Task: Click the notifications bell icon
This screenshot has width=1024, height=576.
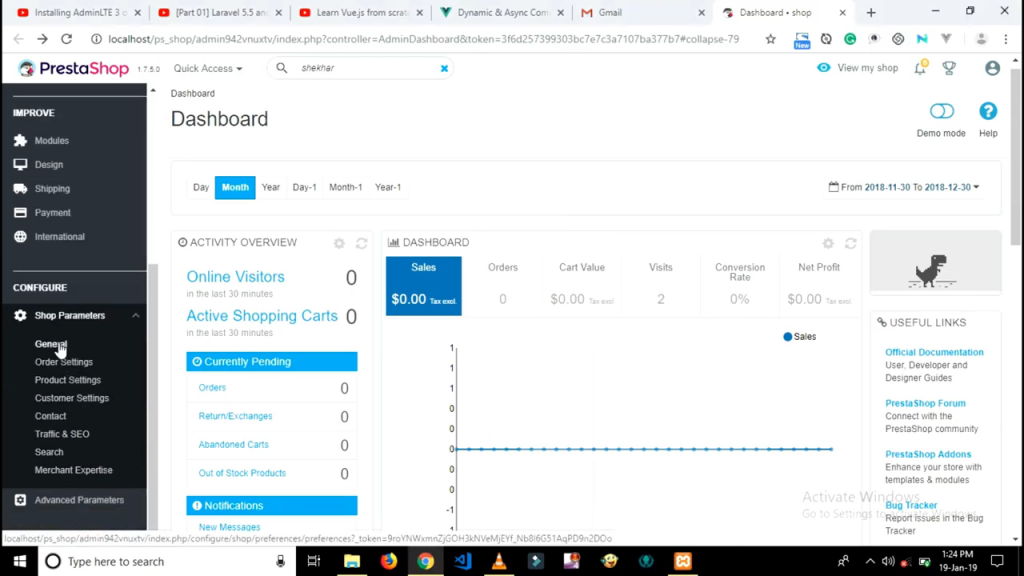Action: [919, 66]
